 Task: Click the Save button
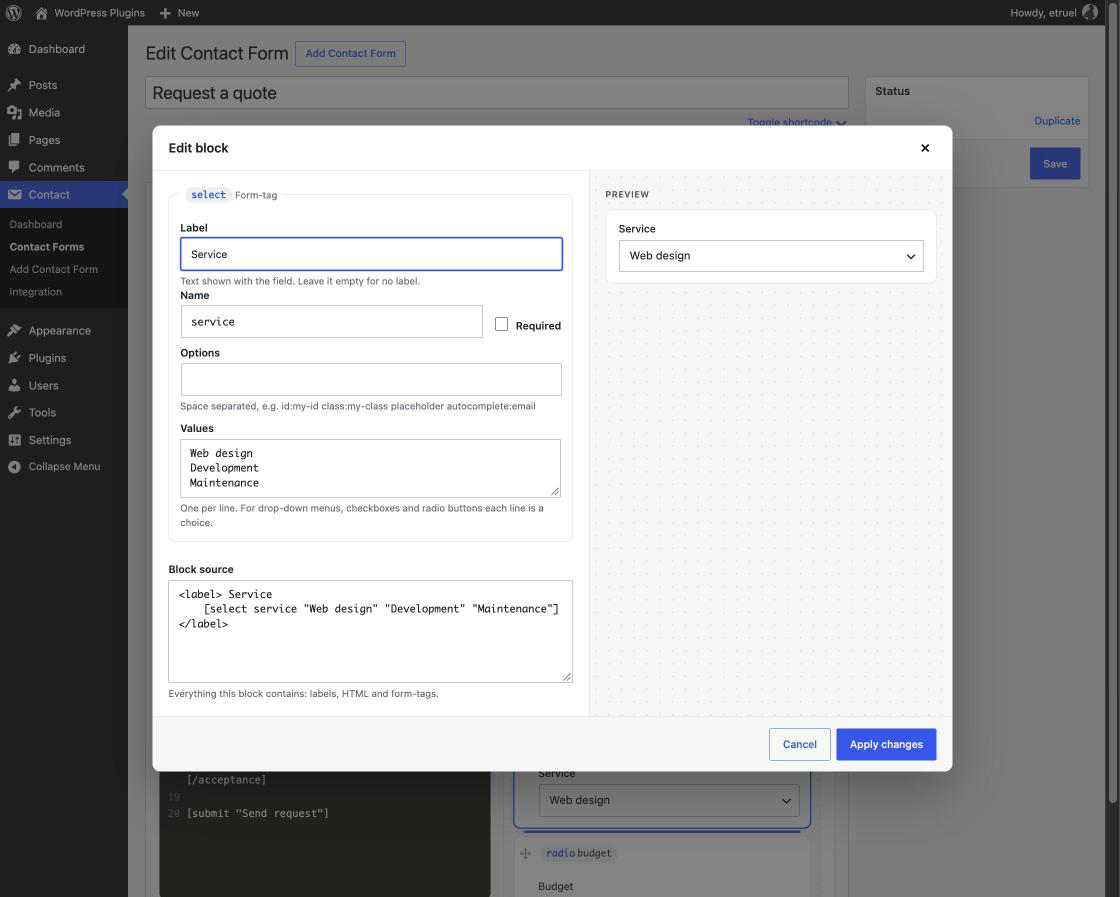click(1054, 164)
